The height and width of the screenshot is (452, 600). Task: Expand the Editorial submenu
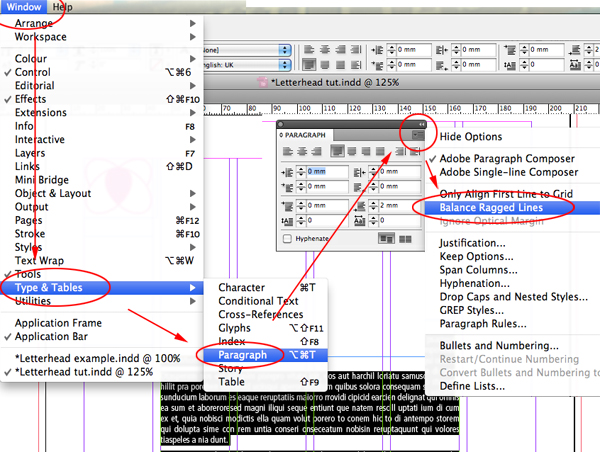pyautogui.click(x=102, y=86)
